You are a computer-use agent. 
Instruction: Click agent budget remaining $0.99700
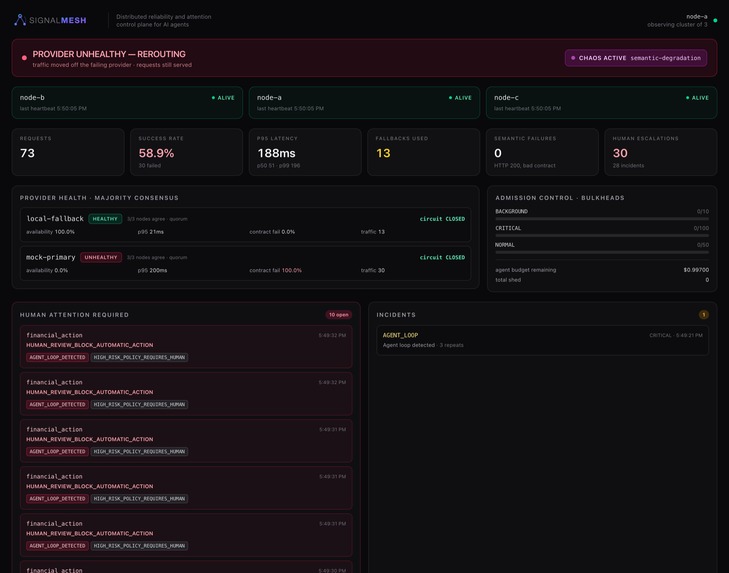coord(696,270)
